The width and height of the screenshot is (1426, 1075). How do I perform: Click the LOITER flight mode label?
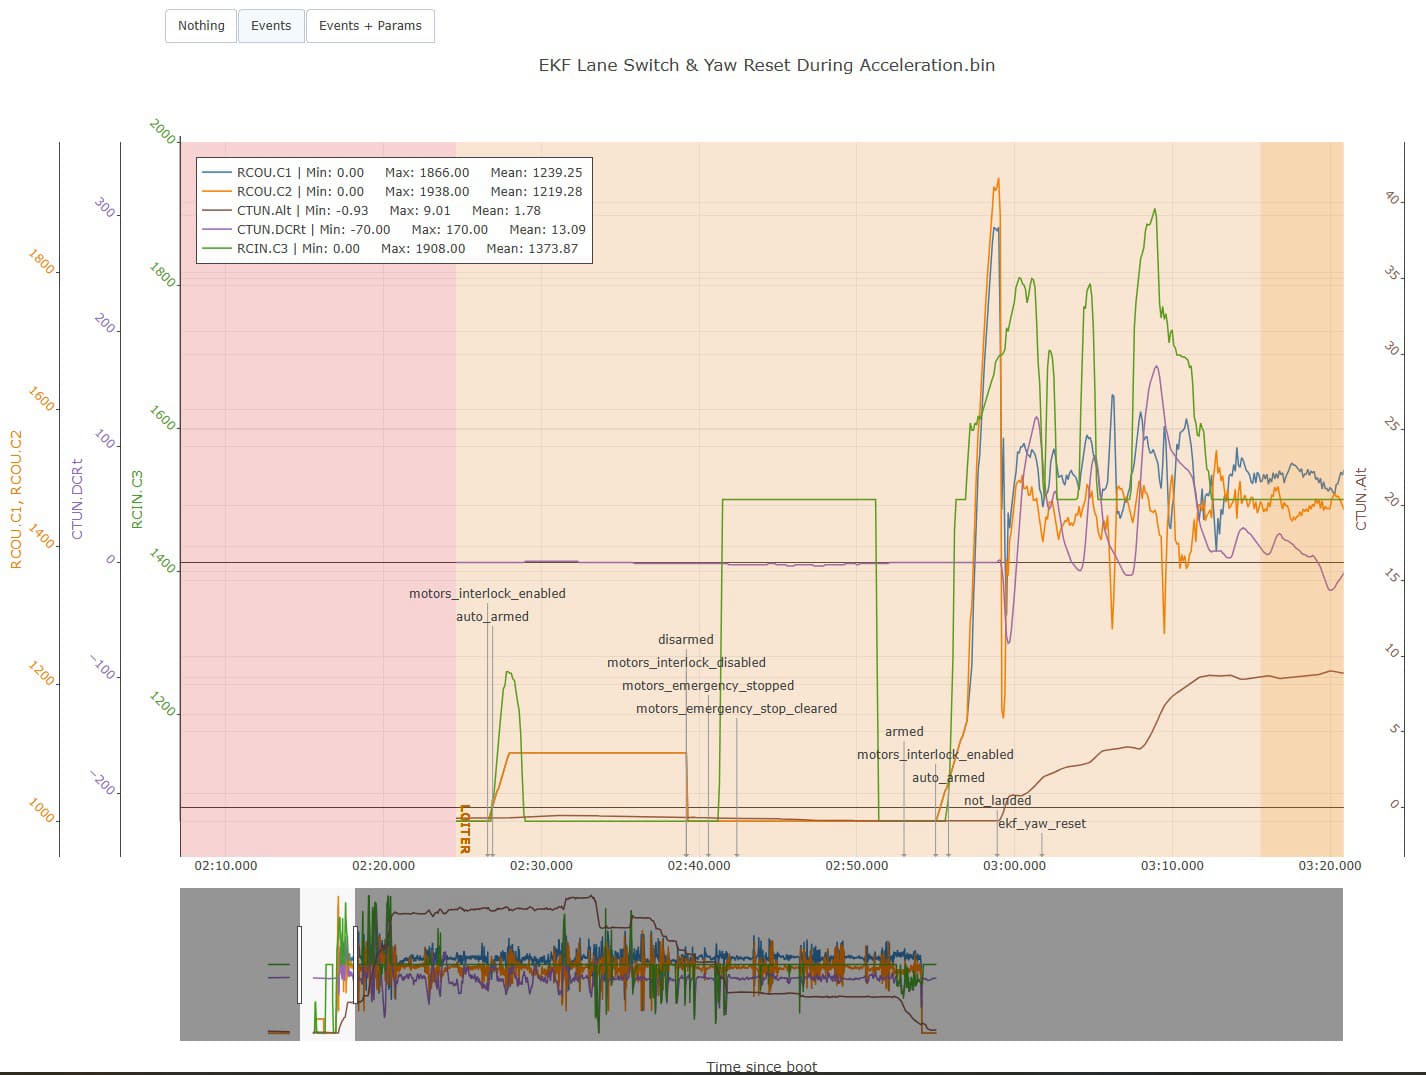pyautogui.click(x=464, y=828)
